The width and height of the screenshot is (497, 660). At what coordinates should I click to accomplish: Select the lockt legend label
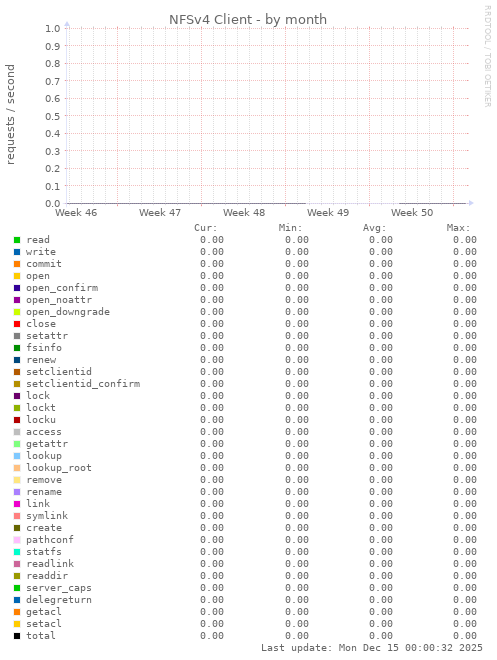(41, 408)
